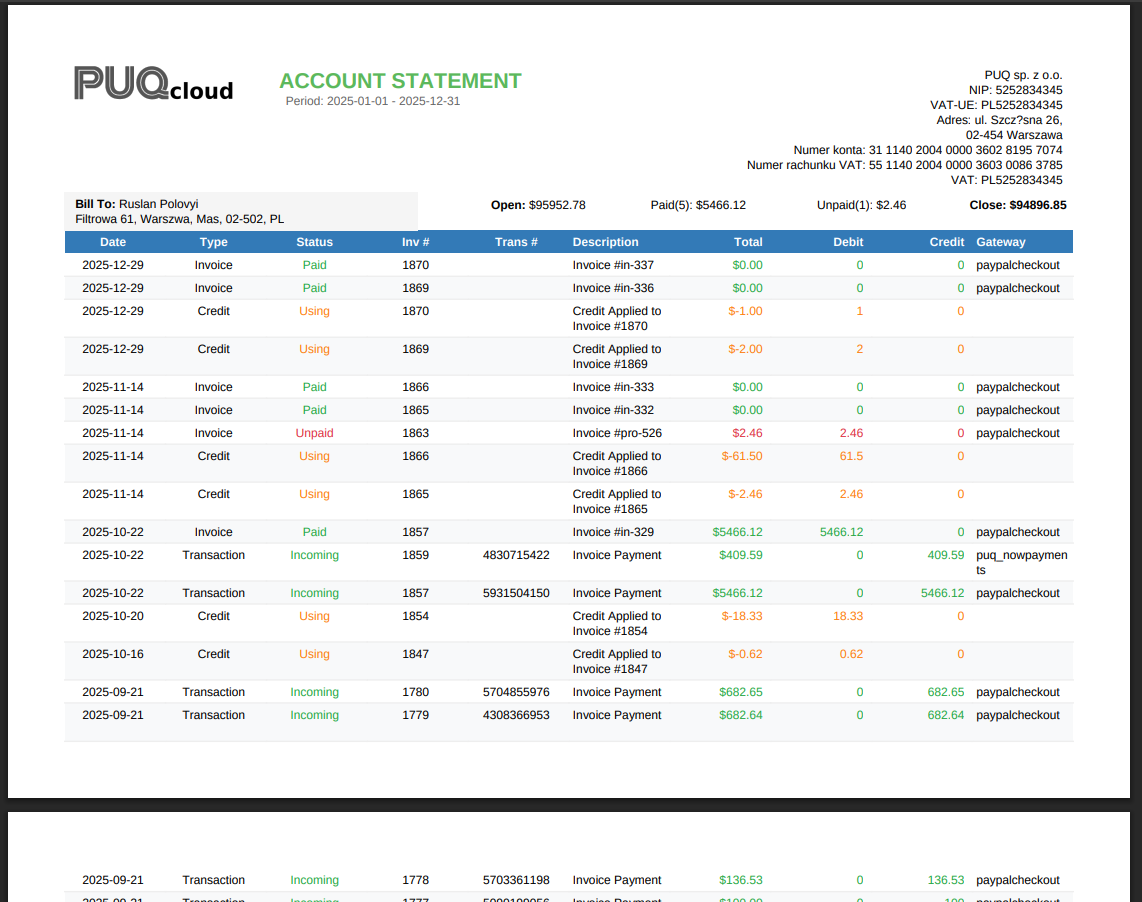Click the ACCOUNT STATEMENT heading
The height and width of the screenshot is (902, 1142).
tap(400, 81)
